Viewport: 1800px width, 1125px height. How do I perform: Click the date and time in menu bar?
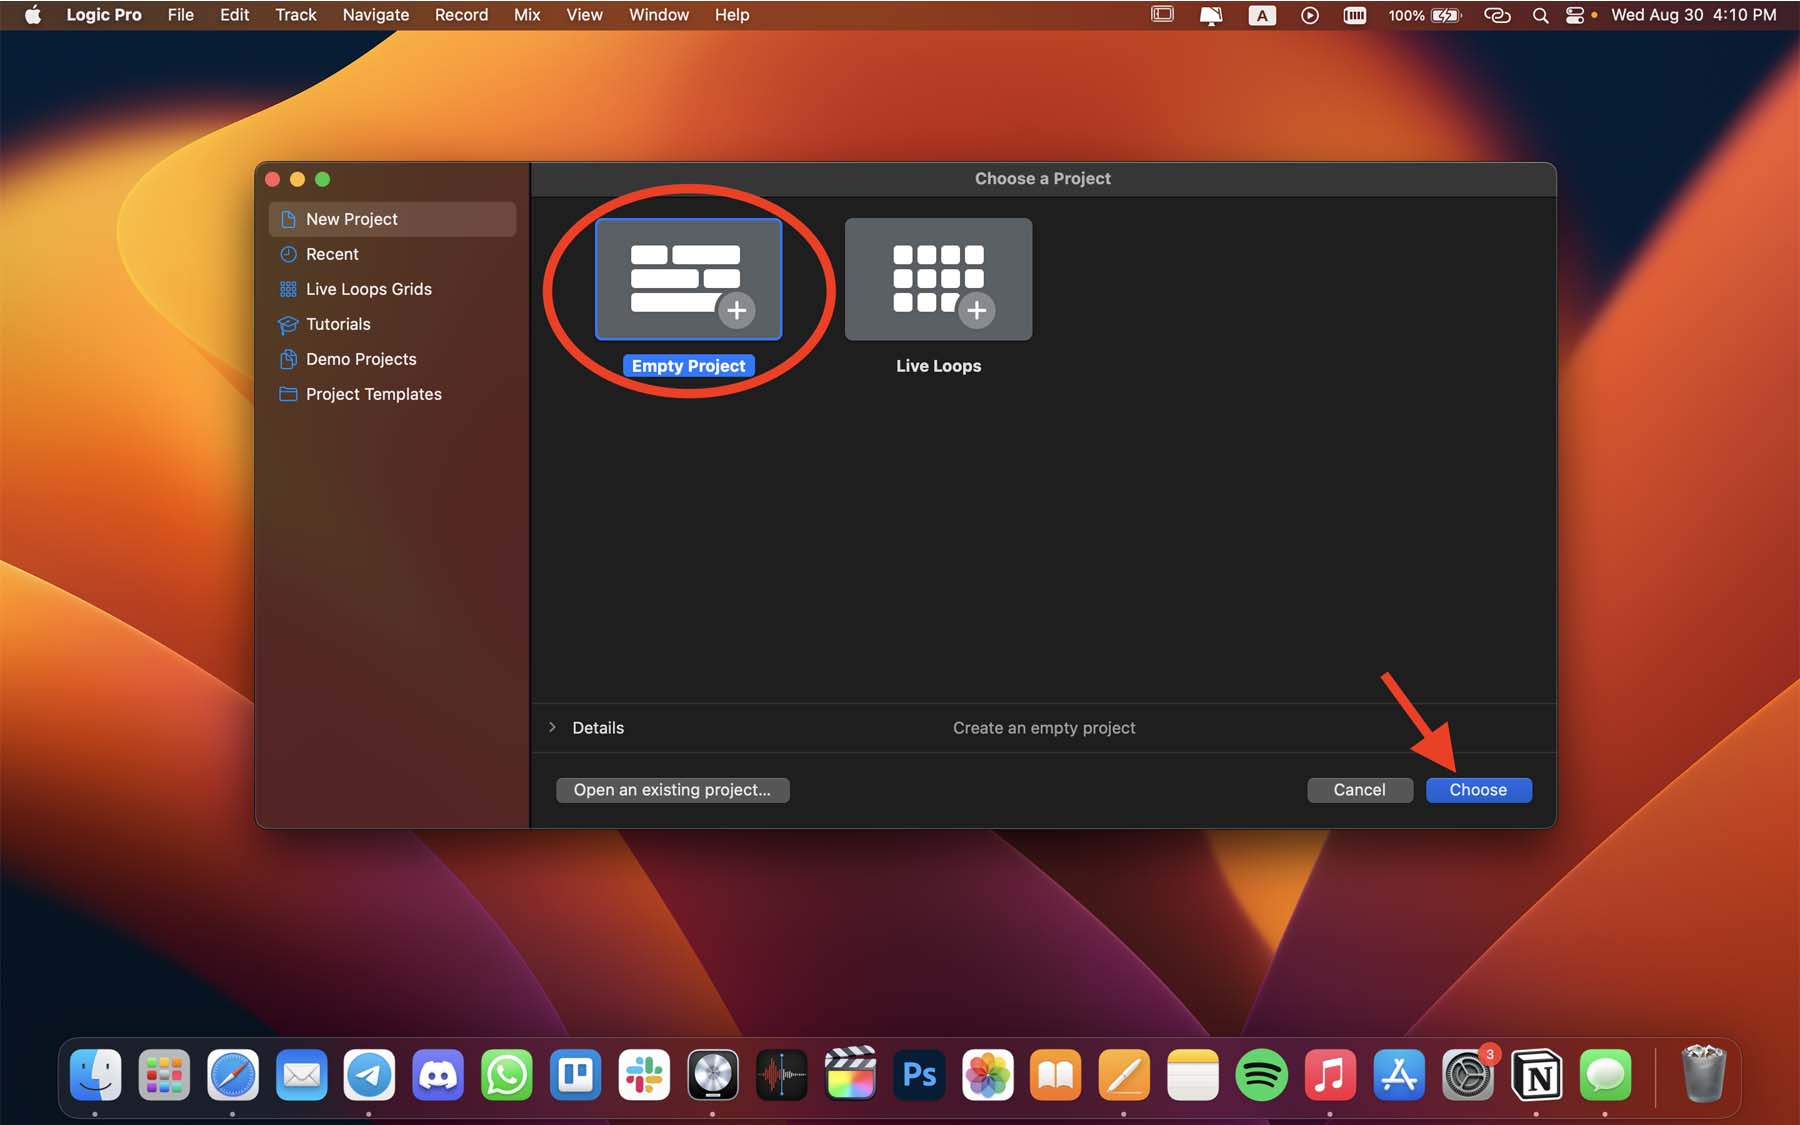(1694, 15)
